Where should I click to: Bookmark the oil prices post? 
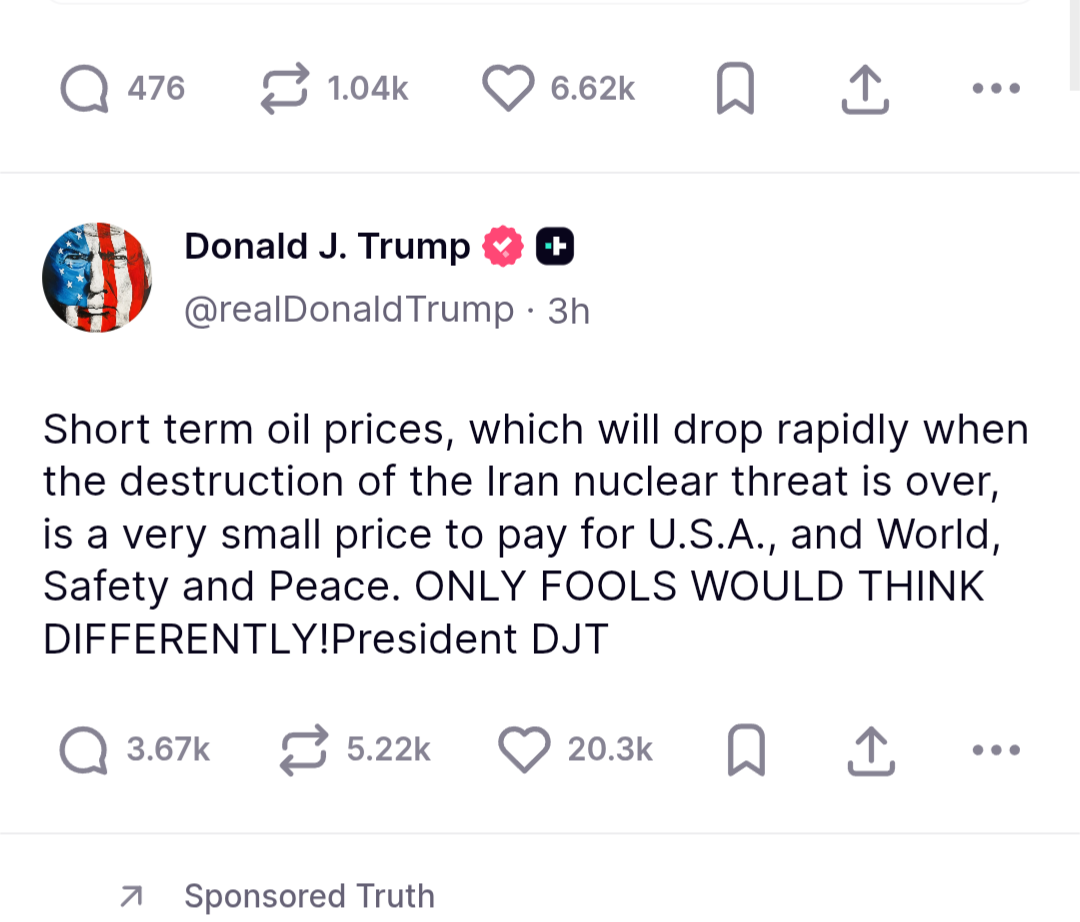[x=746, y=751]
